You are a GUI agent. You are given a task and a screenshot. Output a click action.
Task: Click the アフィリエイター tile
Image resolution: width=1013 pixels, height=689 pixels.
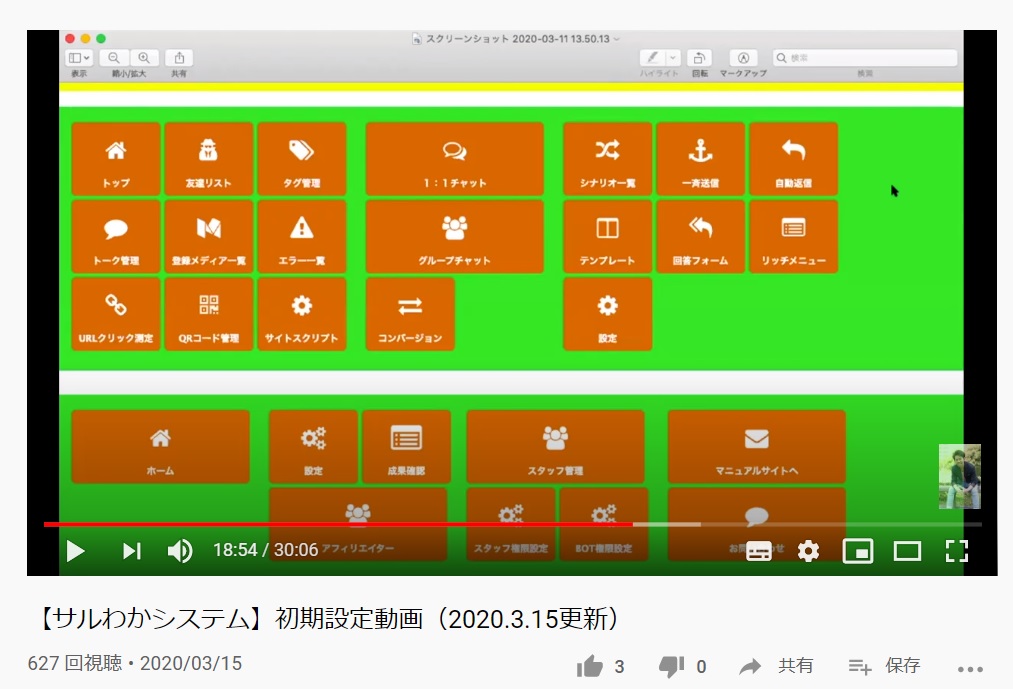click(x=358, y=524)
